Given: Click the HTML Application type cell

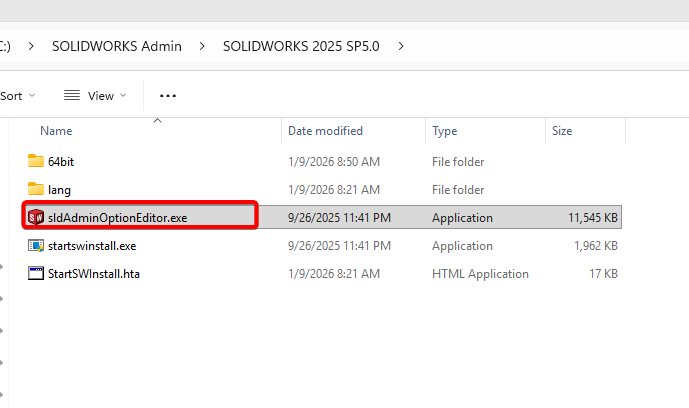Looking at the screenshot, I should [x=480, y=274].
